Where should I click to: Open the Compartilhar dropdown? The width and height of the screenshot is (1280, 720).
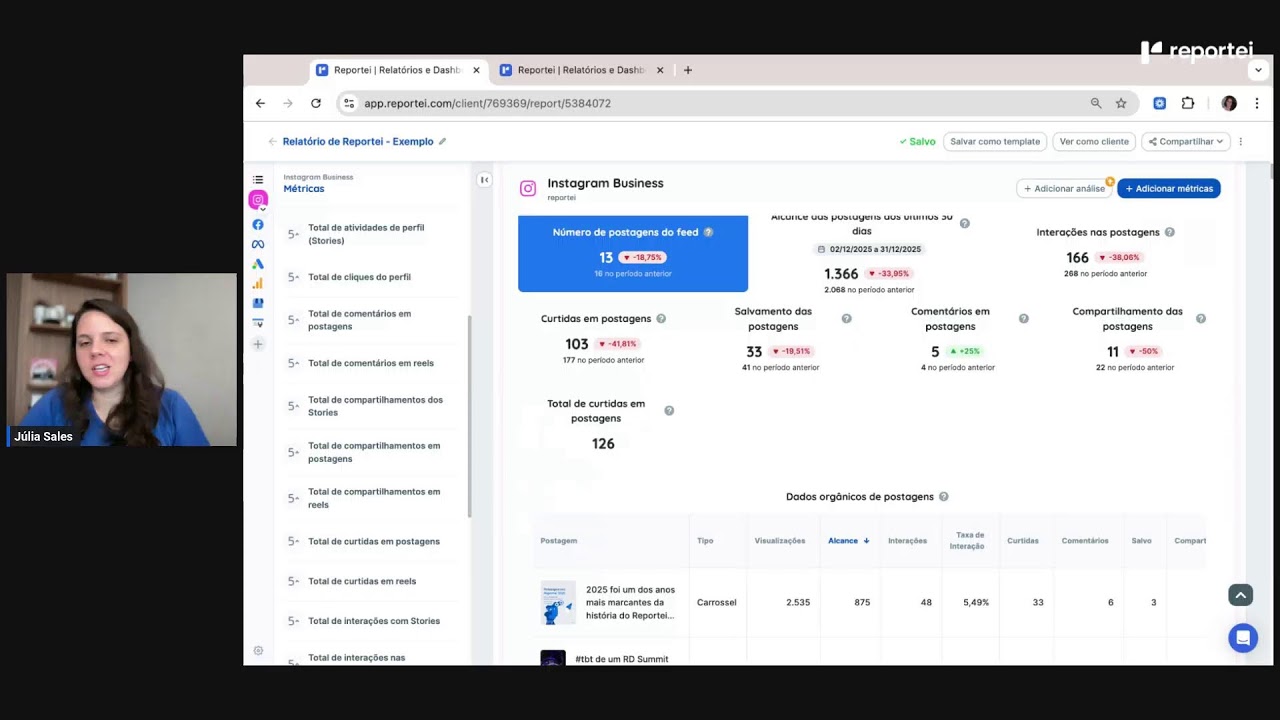pos(1185,142)
